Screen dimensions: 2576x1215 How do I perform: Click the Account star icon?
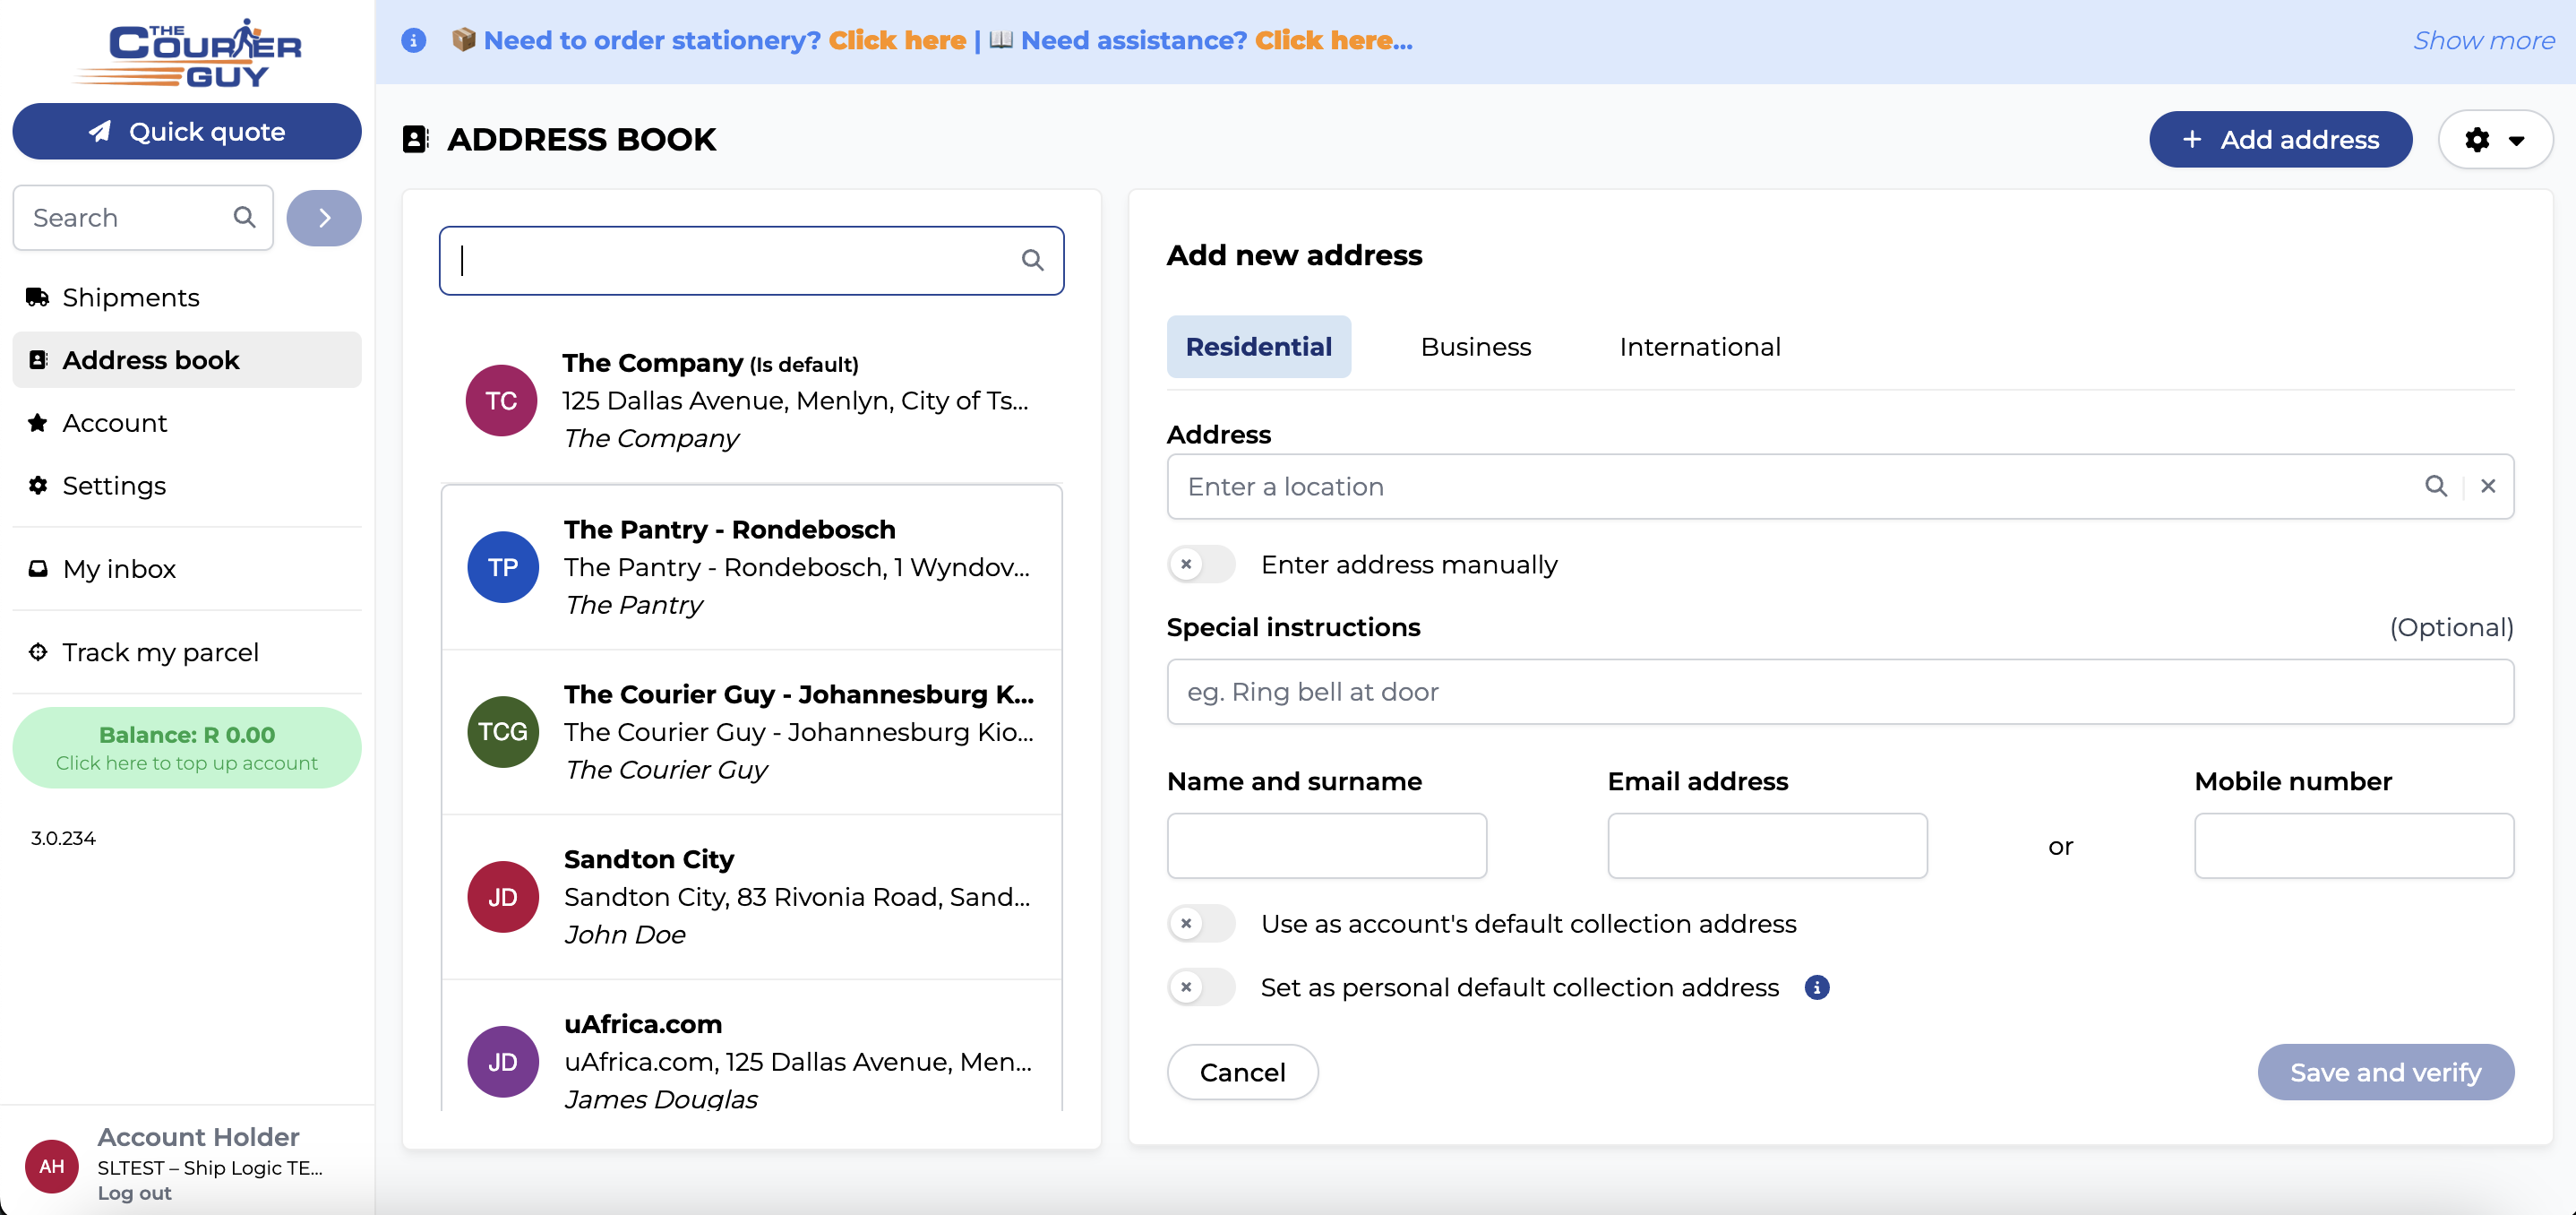[38, 423]
